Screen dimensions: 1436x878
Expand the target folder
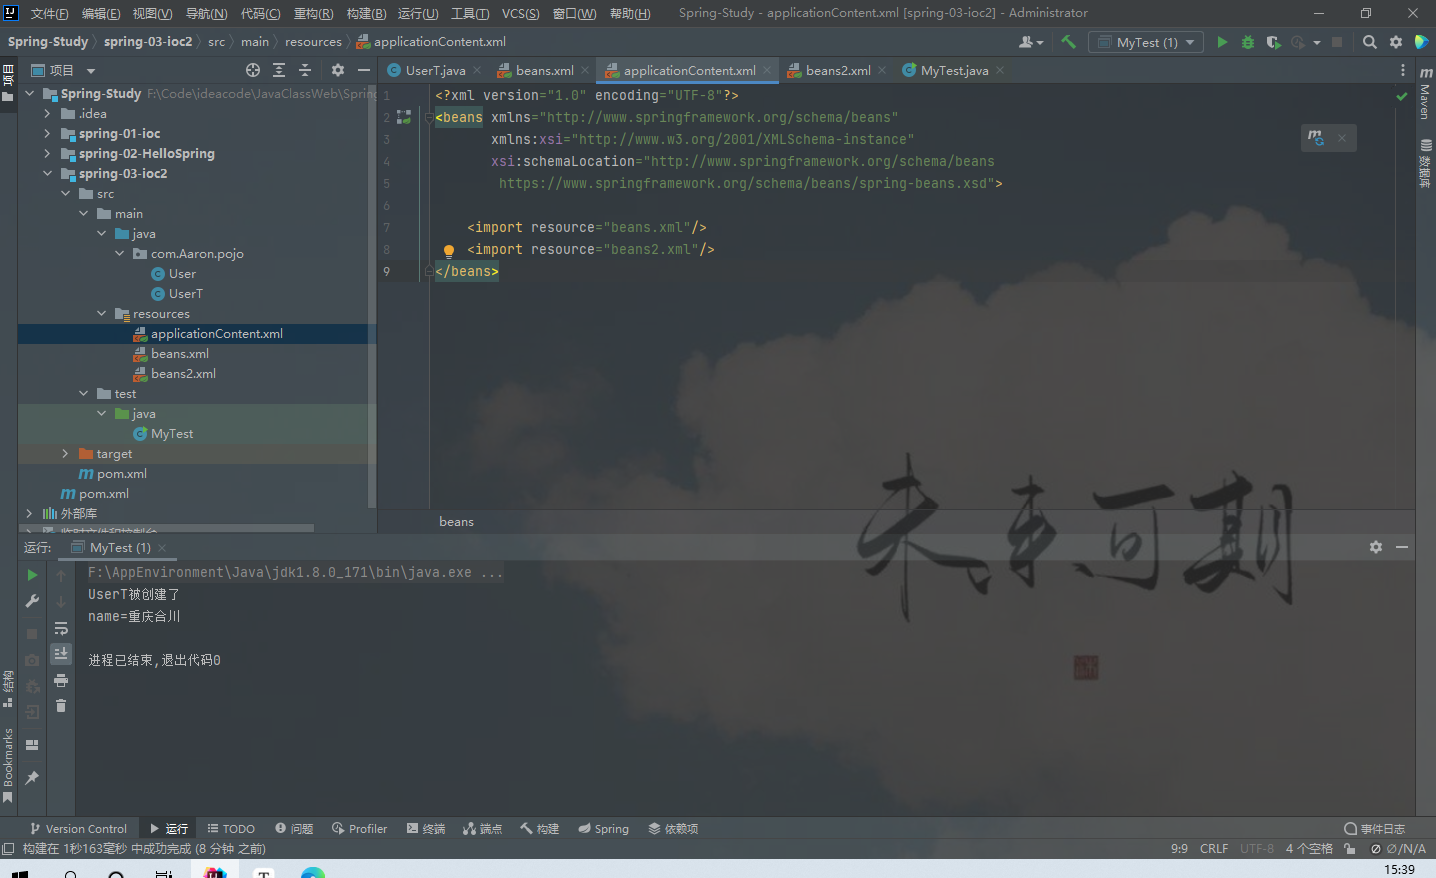(65, 454)
